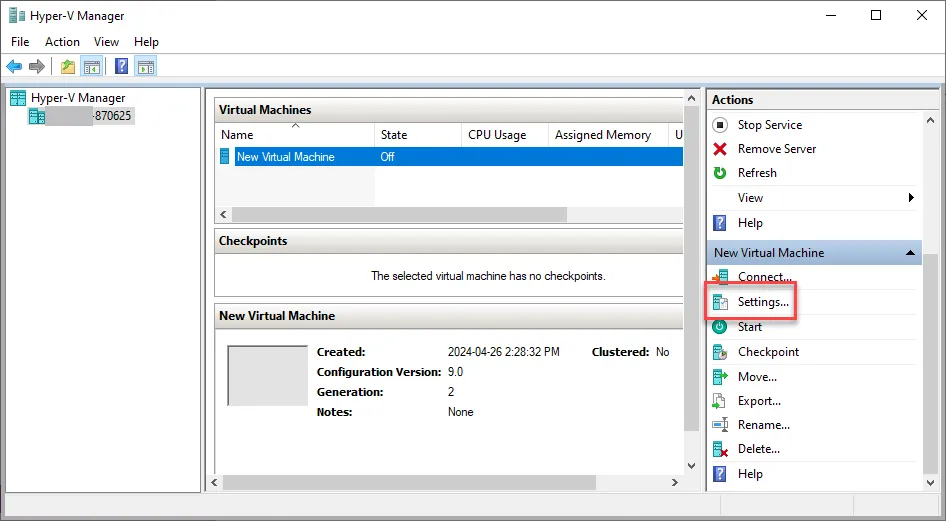Image resolution: width=946 pixels, height=521 pixels.
Task: Click the Back arrow toolbar icon
Action: (x=14, y=66)
